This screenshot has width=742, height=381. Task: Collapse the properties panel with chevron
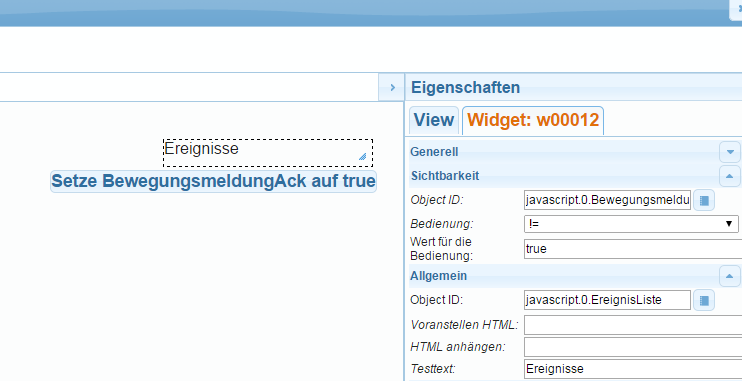pos(392,87)
